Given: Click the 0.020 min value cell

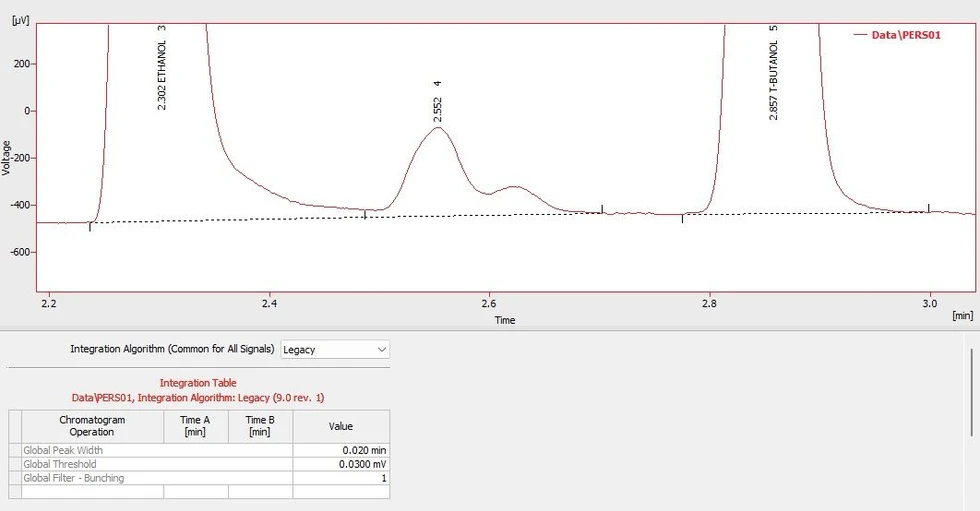Looking at the screenshot, I should 340,450.
